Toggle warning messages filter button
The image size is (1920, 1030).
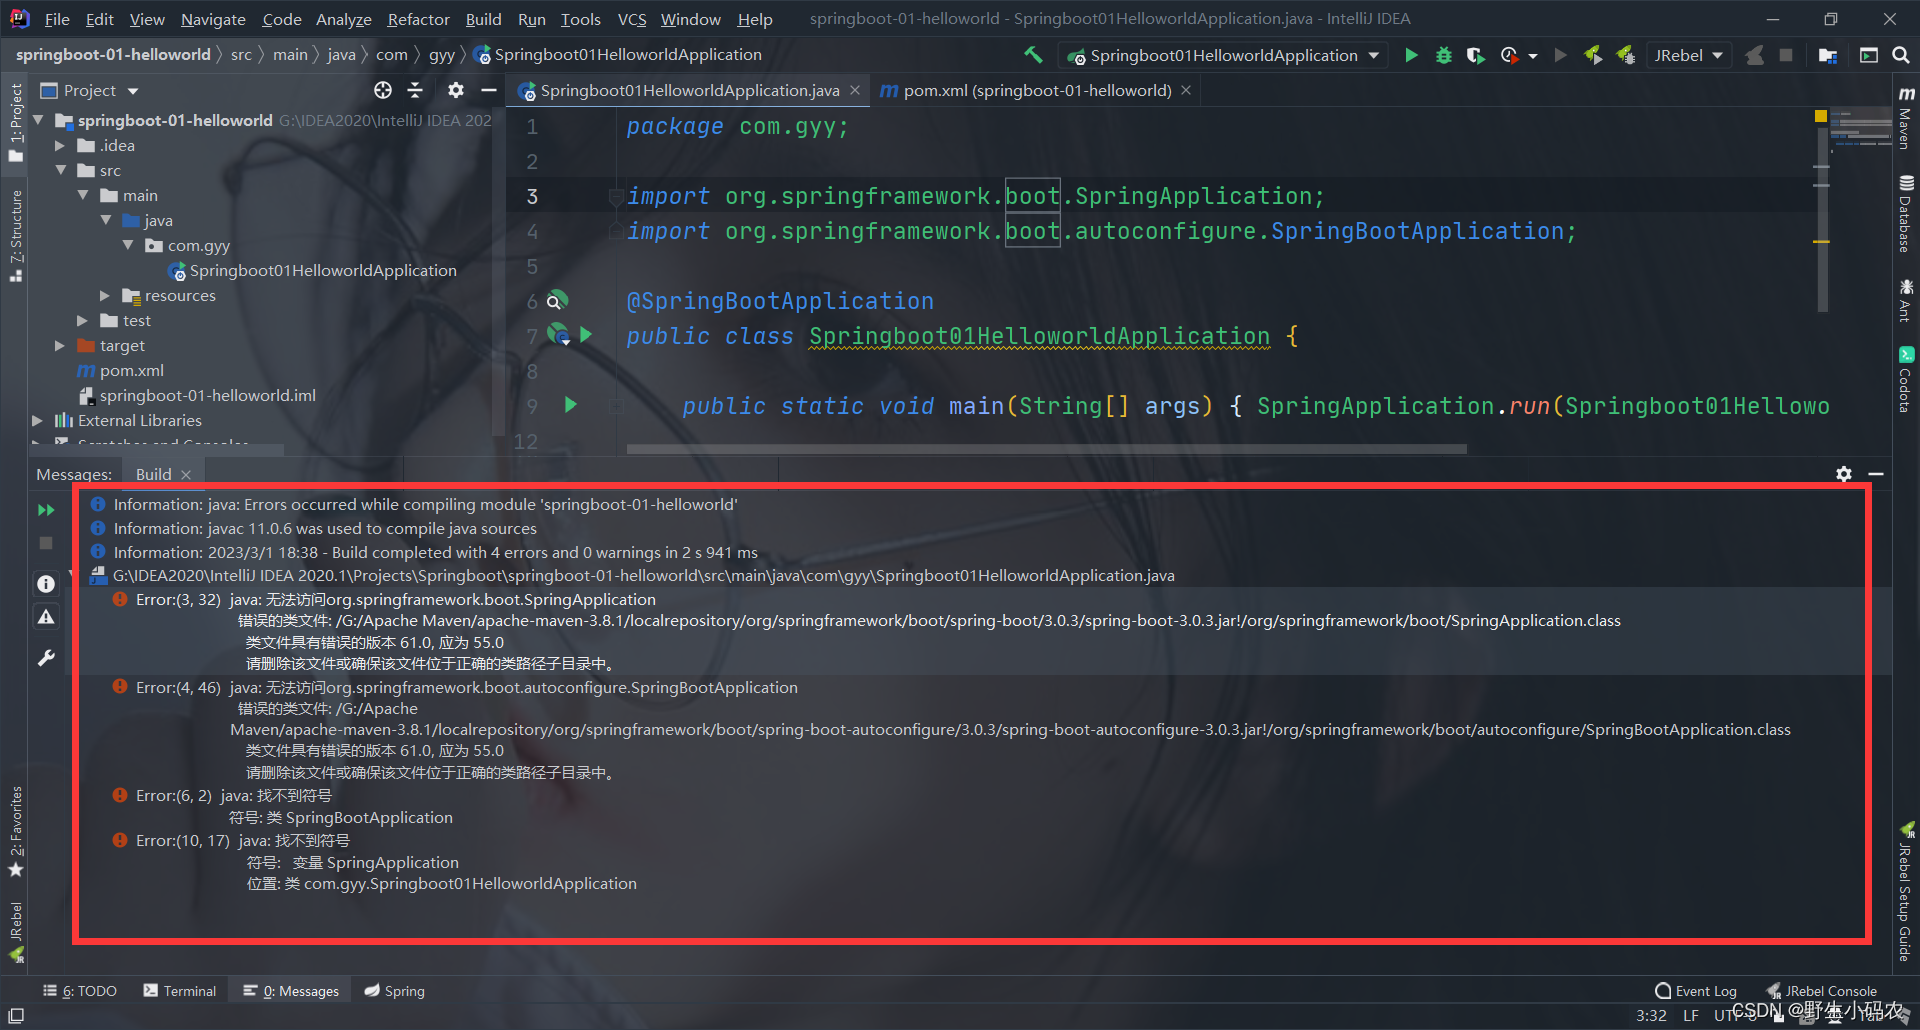point(46,617)
